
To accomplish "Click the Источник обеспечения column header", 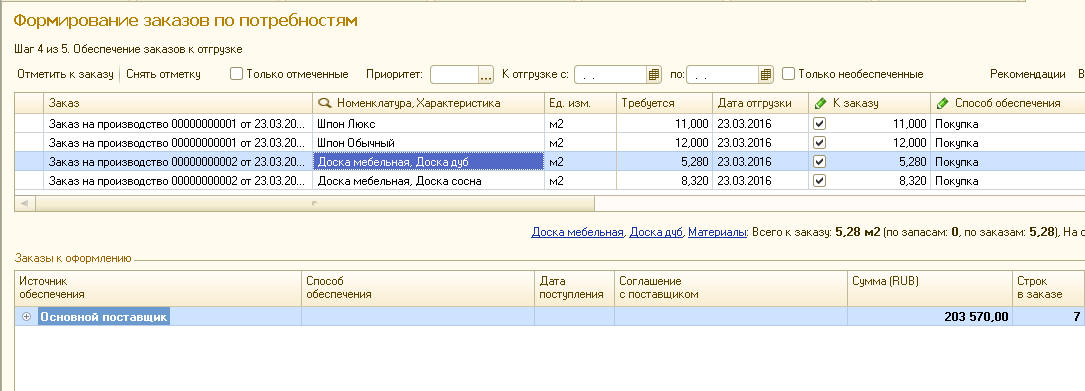I will pos(158,288).
